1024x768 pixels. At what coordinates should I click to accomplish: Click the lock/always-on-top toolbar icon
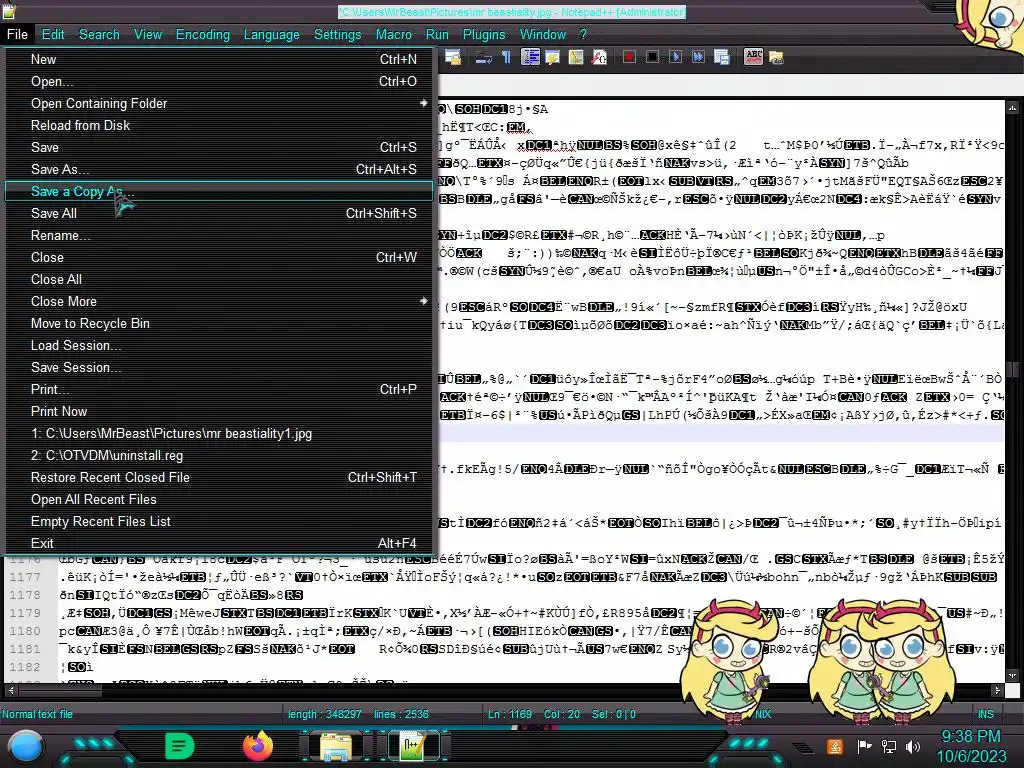(453, 57)
